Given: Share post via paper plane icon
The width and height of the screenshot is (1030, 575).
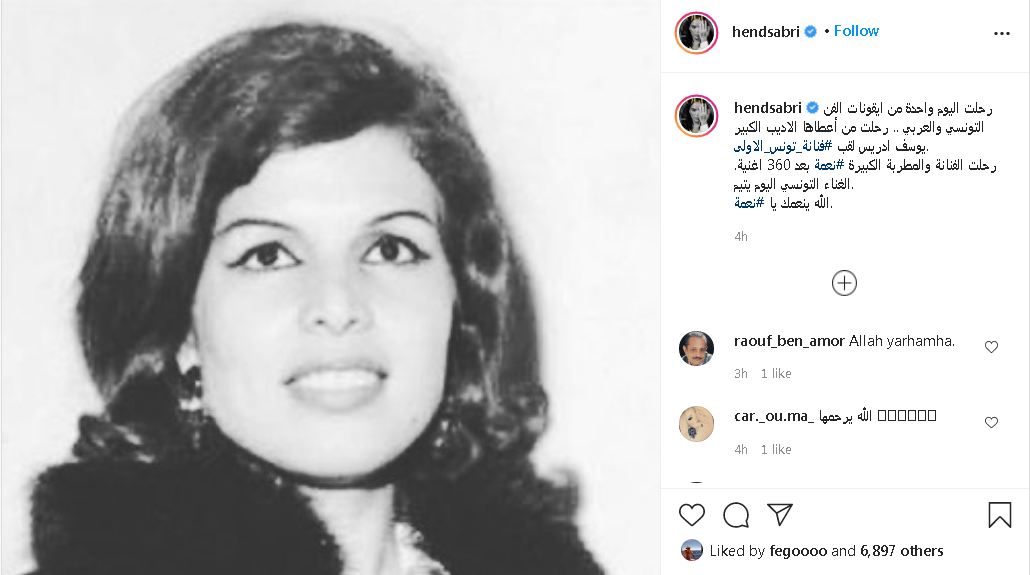Looking at the screenshot, I should pyautogui.click(x=780, y=515).
